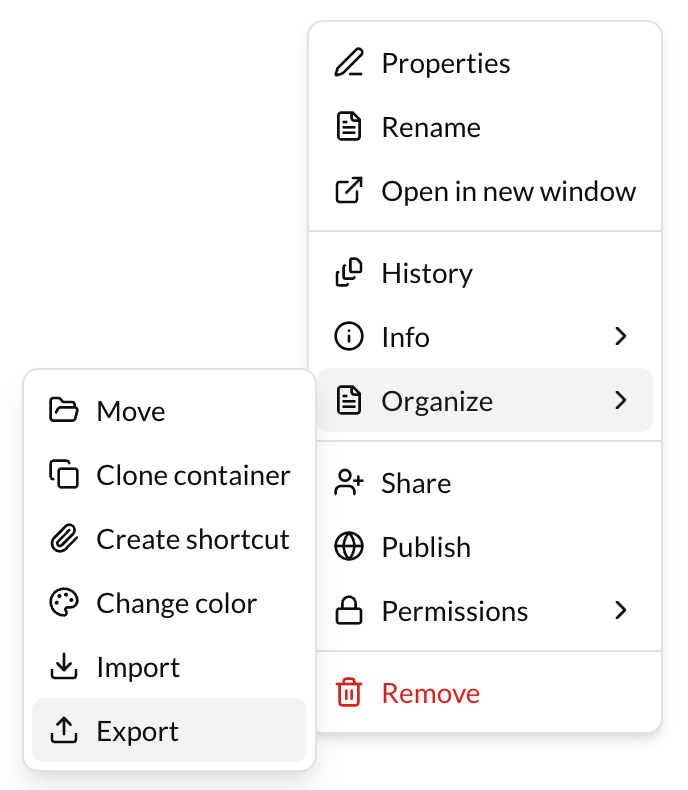Expand the Info submenu arrow

[621, 338]
